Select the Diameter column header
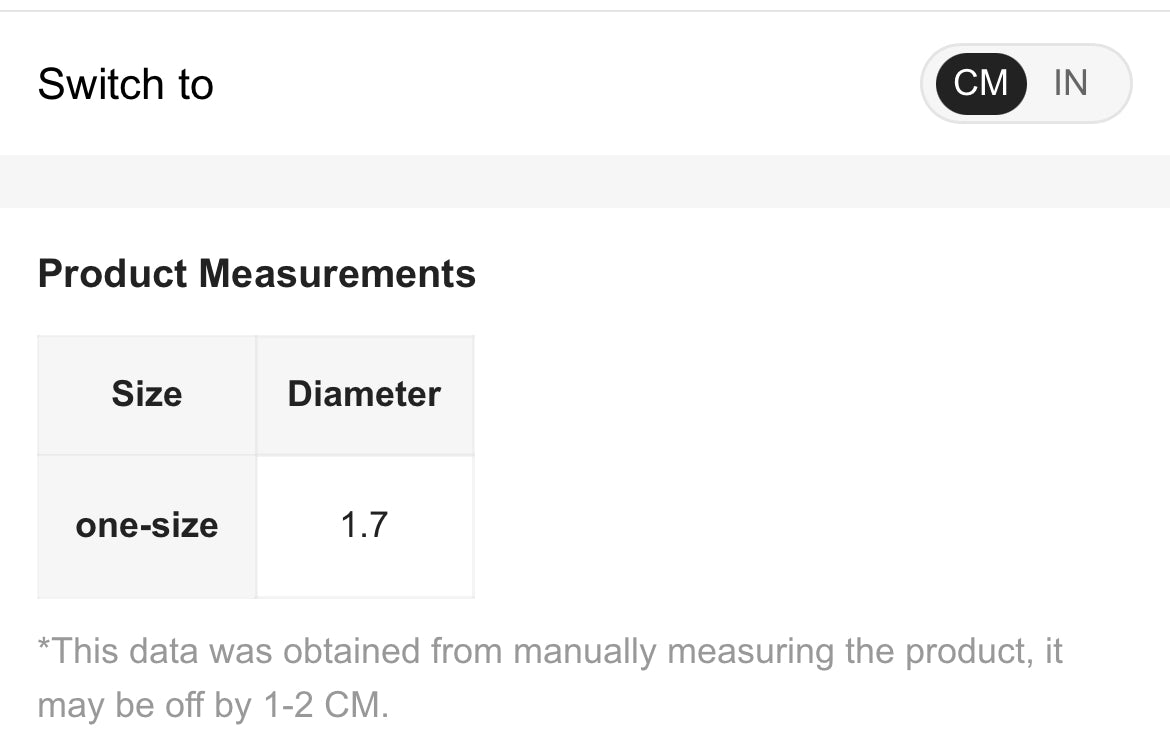1170x732 pixels. 364,394
